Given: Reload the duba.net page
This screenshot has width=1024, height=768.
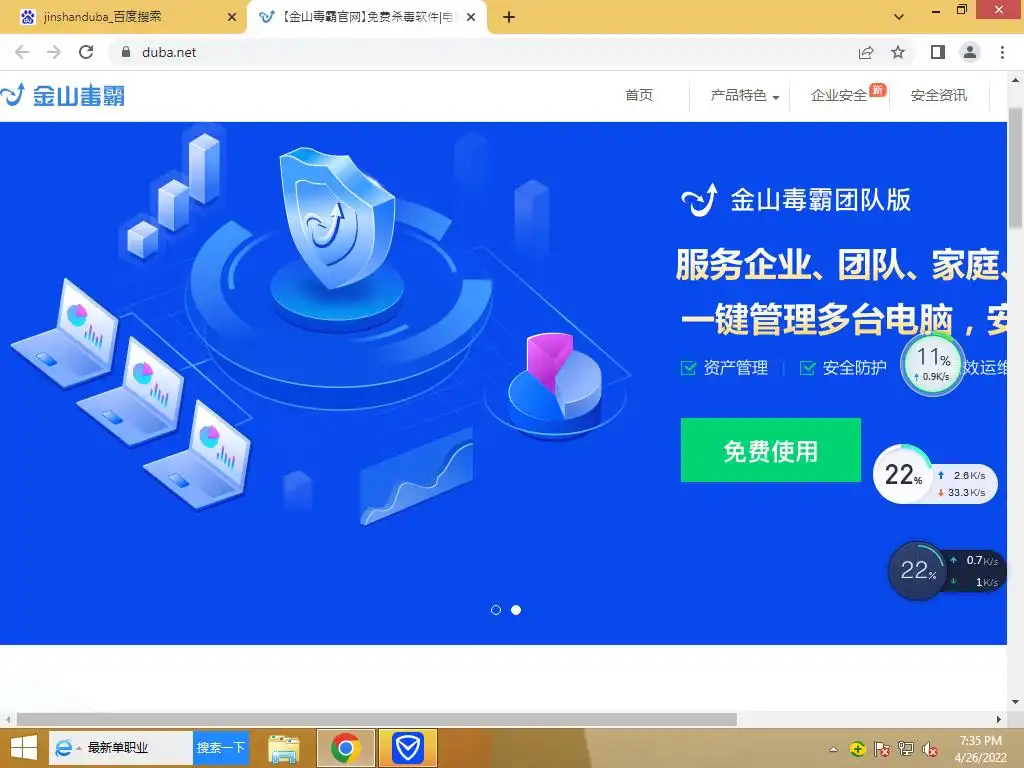Looking at the screenshot, I should (86, 52).
